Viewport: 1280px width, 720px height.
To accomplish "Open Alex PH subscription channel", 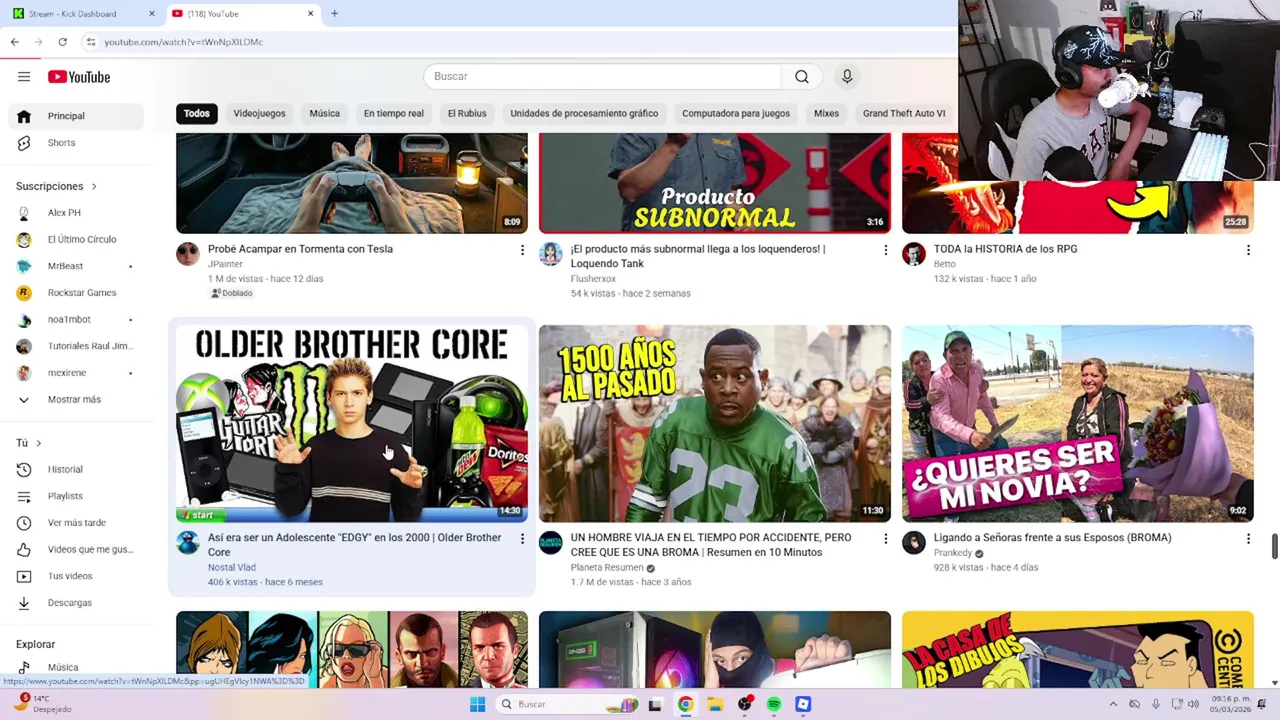I will (76, 213).
